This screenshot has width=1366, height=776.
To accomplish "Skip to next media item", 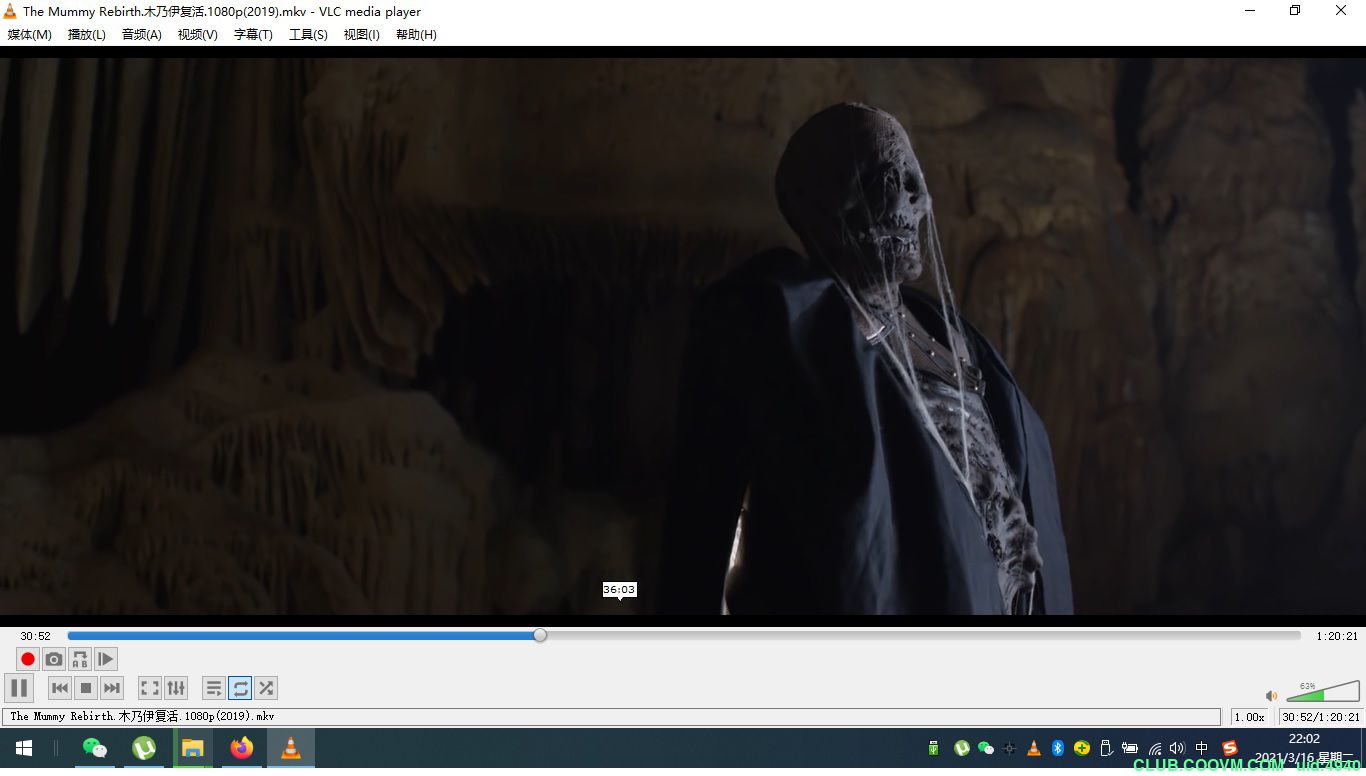I will tap(112, 688).
